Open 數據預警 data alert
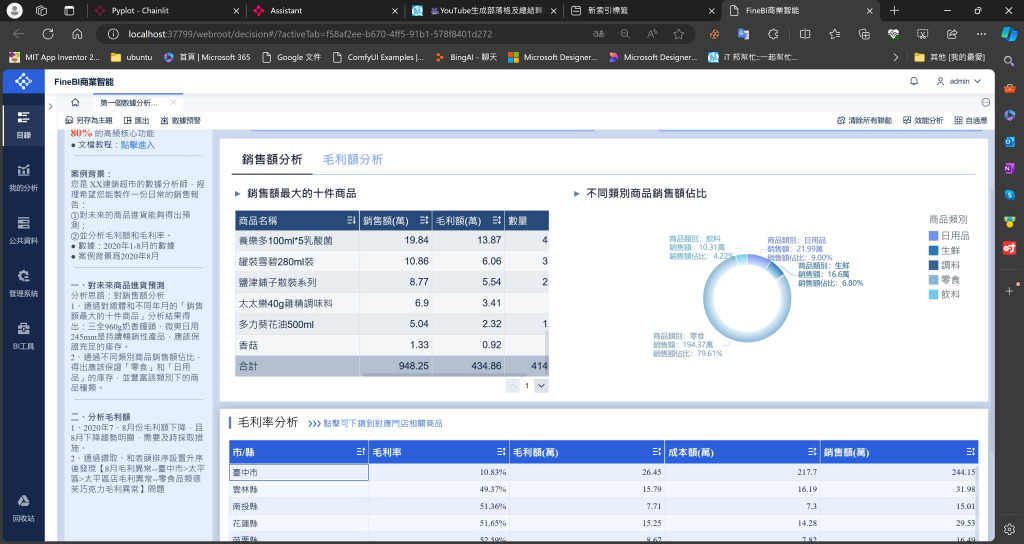1024x544 pixels. click(181, 120)
